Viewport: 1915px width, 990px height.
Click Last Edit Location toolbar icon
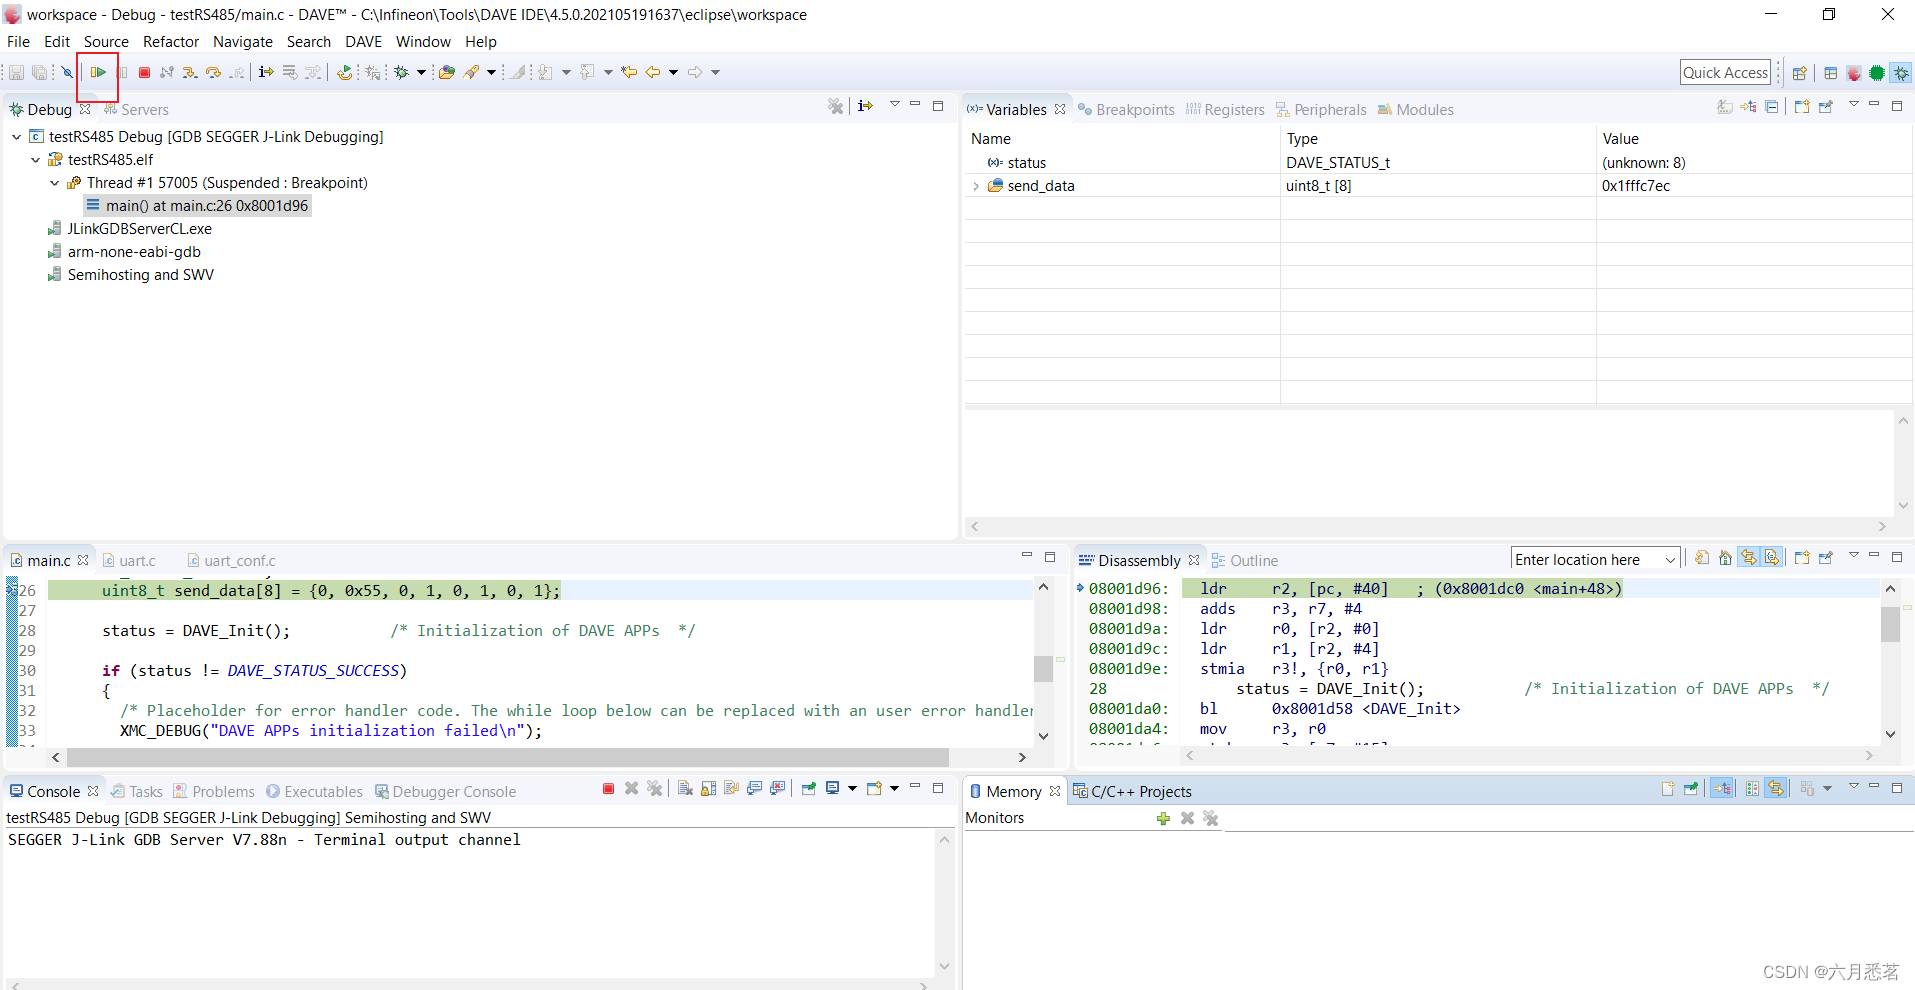pyautogui.click(x=629, y=72)
